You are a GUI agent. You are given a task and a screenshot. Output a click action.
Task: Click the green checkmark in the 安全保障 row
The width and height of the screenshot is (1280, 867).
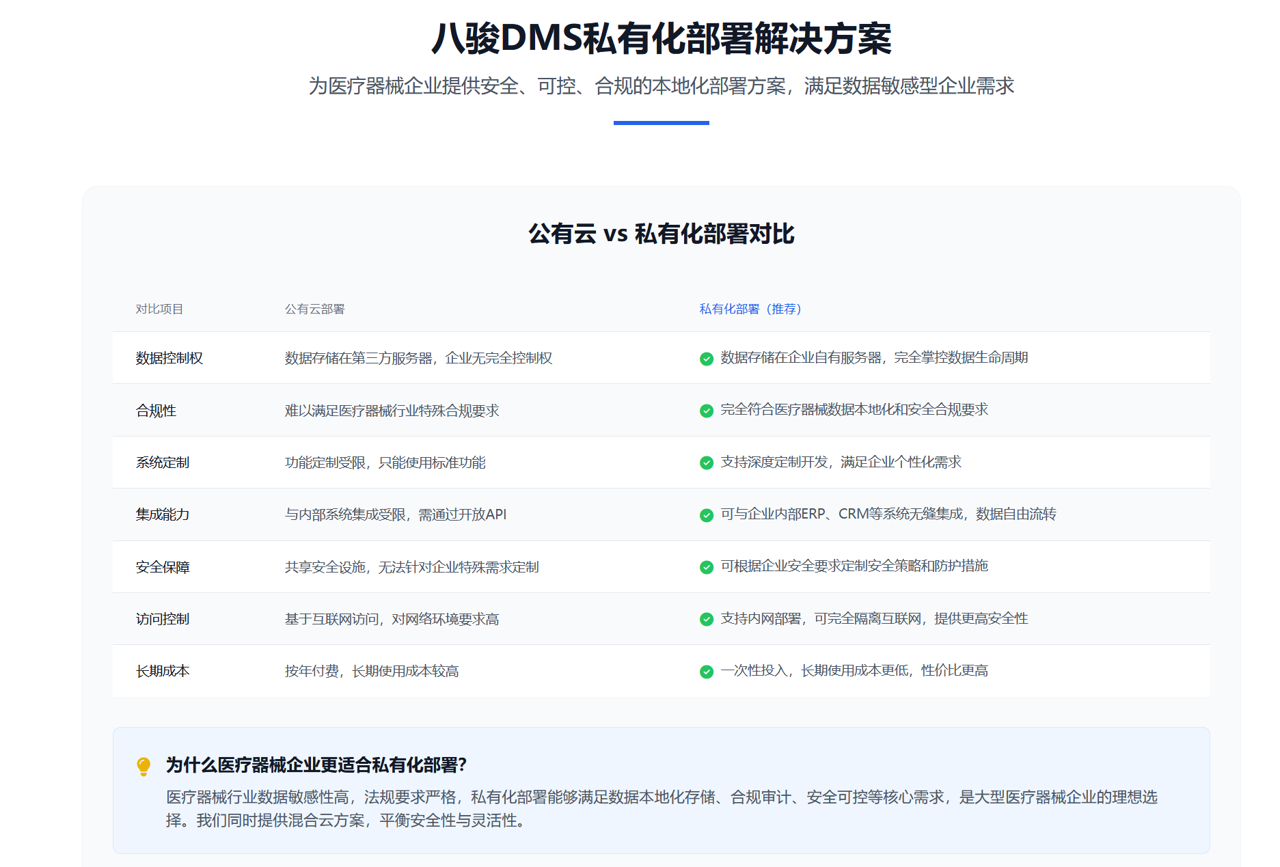(x=706, y=567)
